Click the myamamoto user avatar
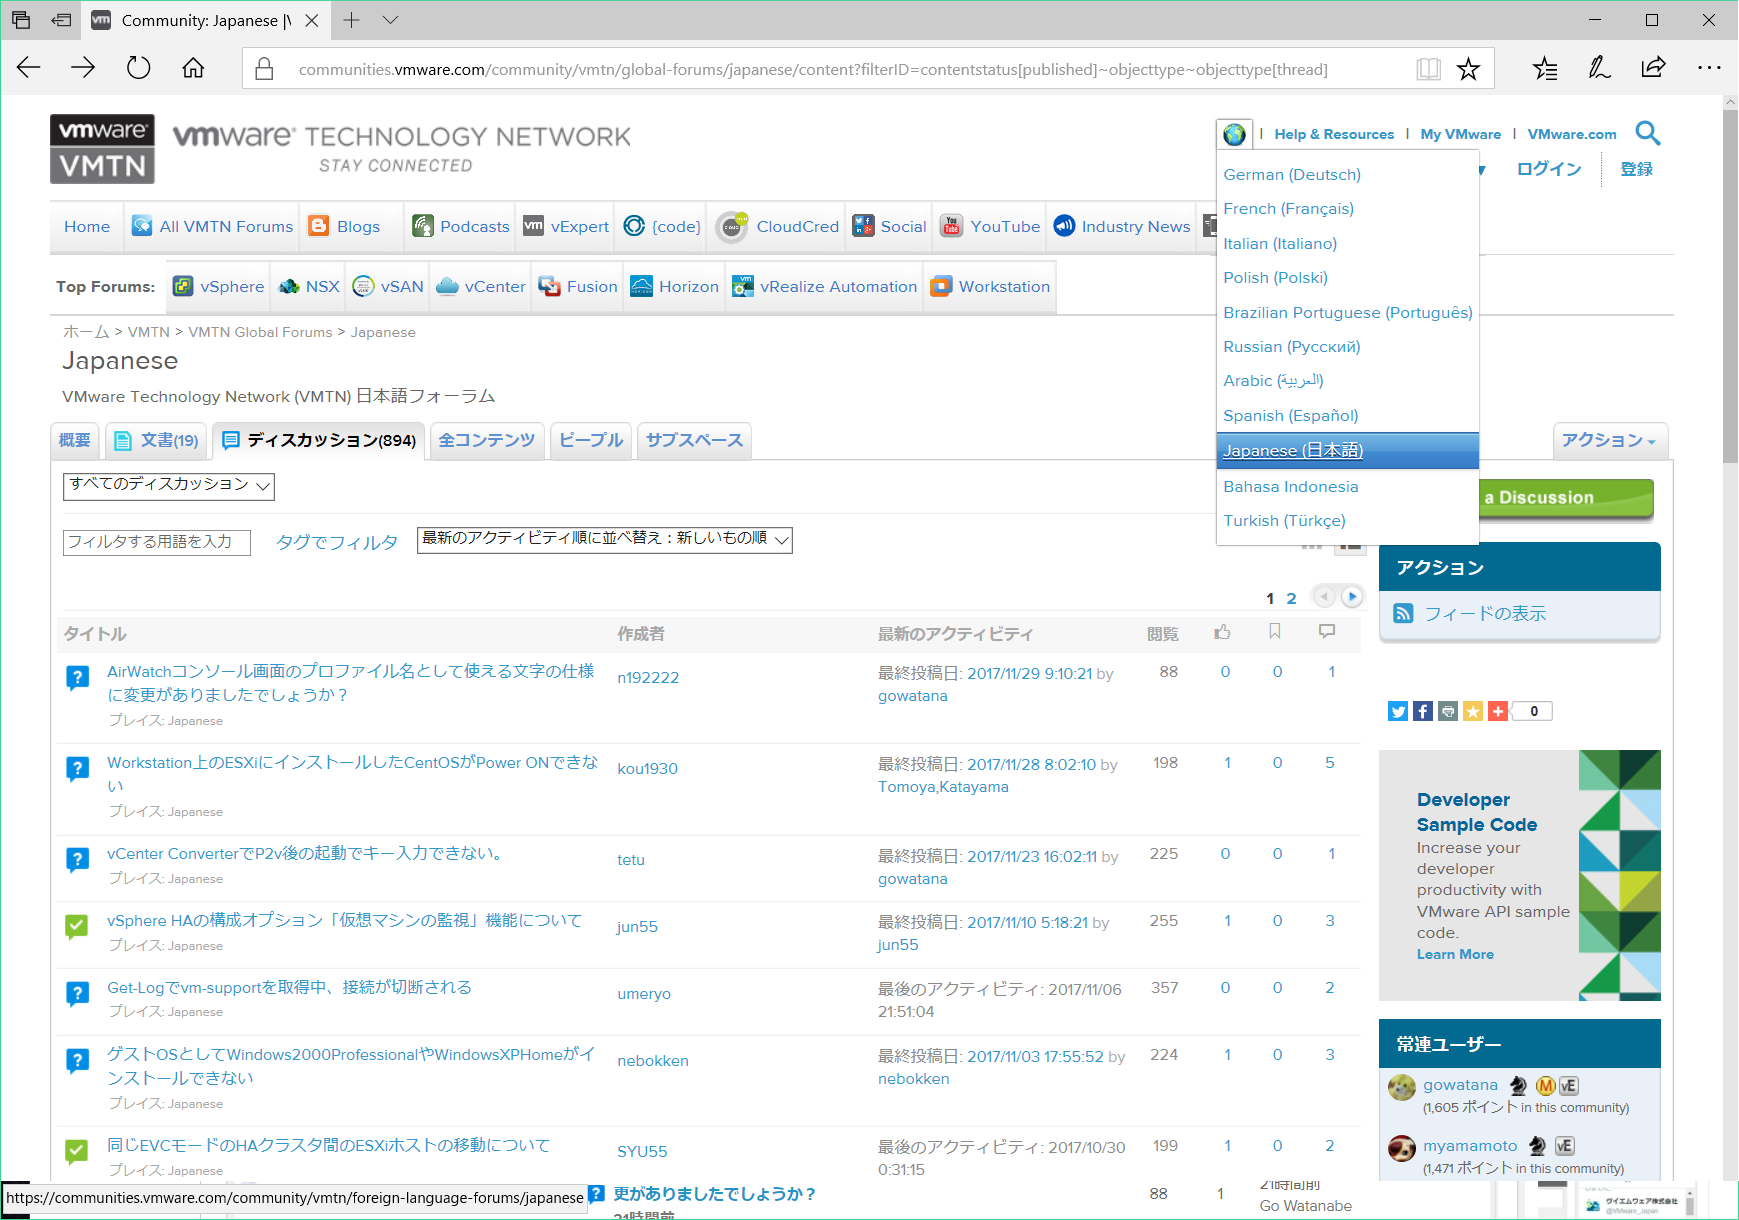Screen dimensions: 1739x1220 1402,1148
